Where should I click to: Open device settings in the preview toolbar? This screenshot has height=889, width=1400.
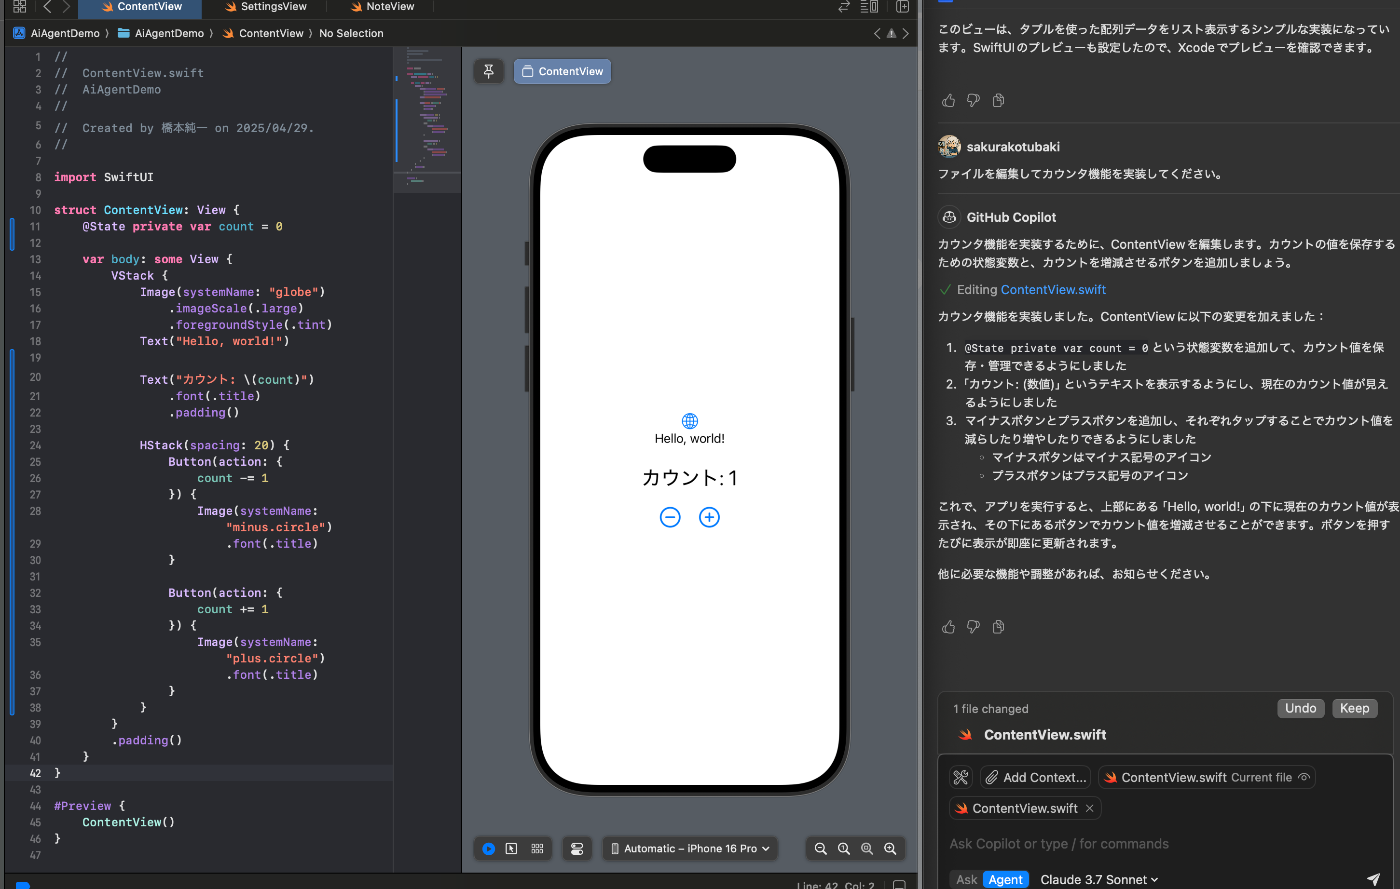click(x=577, y=848)
